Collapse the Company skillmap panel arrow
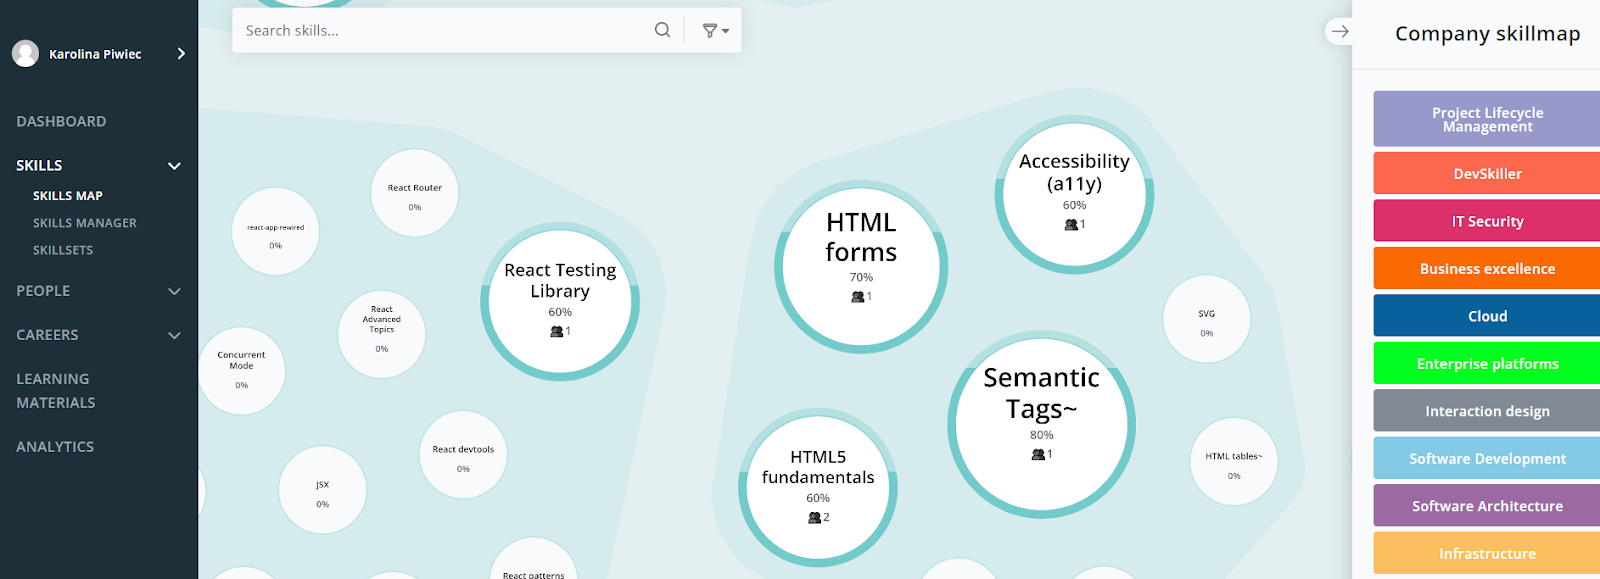1600x579 pixels. [x=1340, y=32]
